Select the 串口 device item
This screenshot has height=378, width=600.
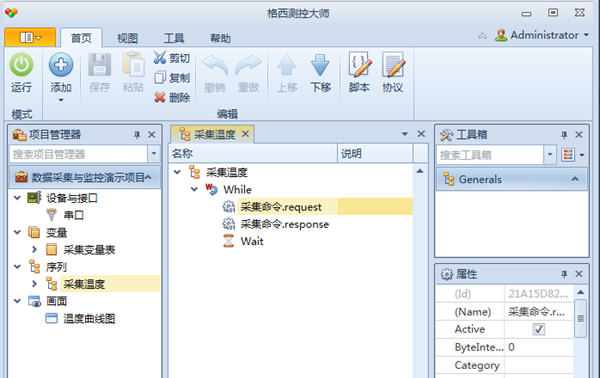[x=73, y=215]
